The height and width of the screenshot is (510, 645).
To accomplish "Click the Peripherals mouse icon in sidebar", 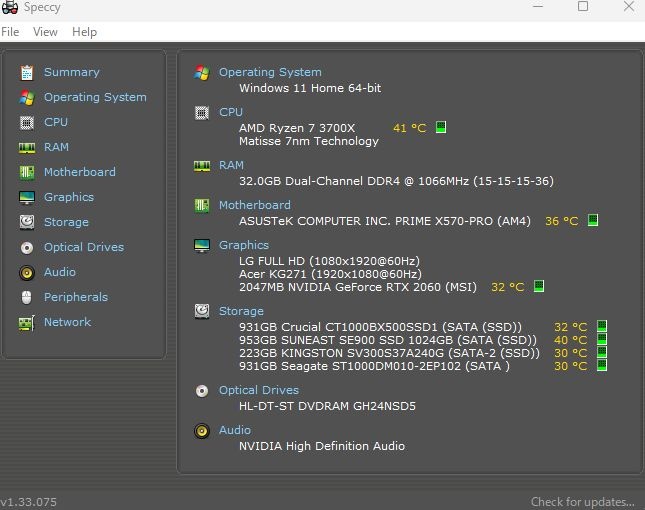I will point(27,297).
